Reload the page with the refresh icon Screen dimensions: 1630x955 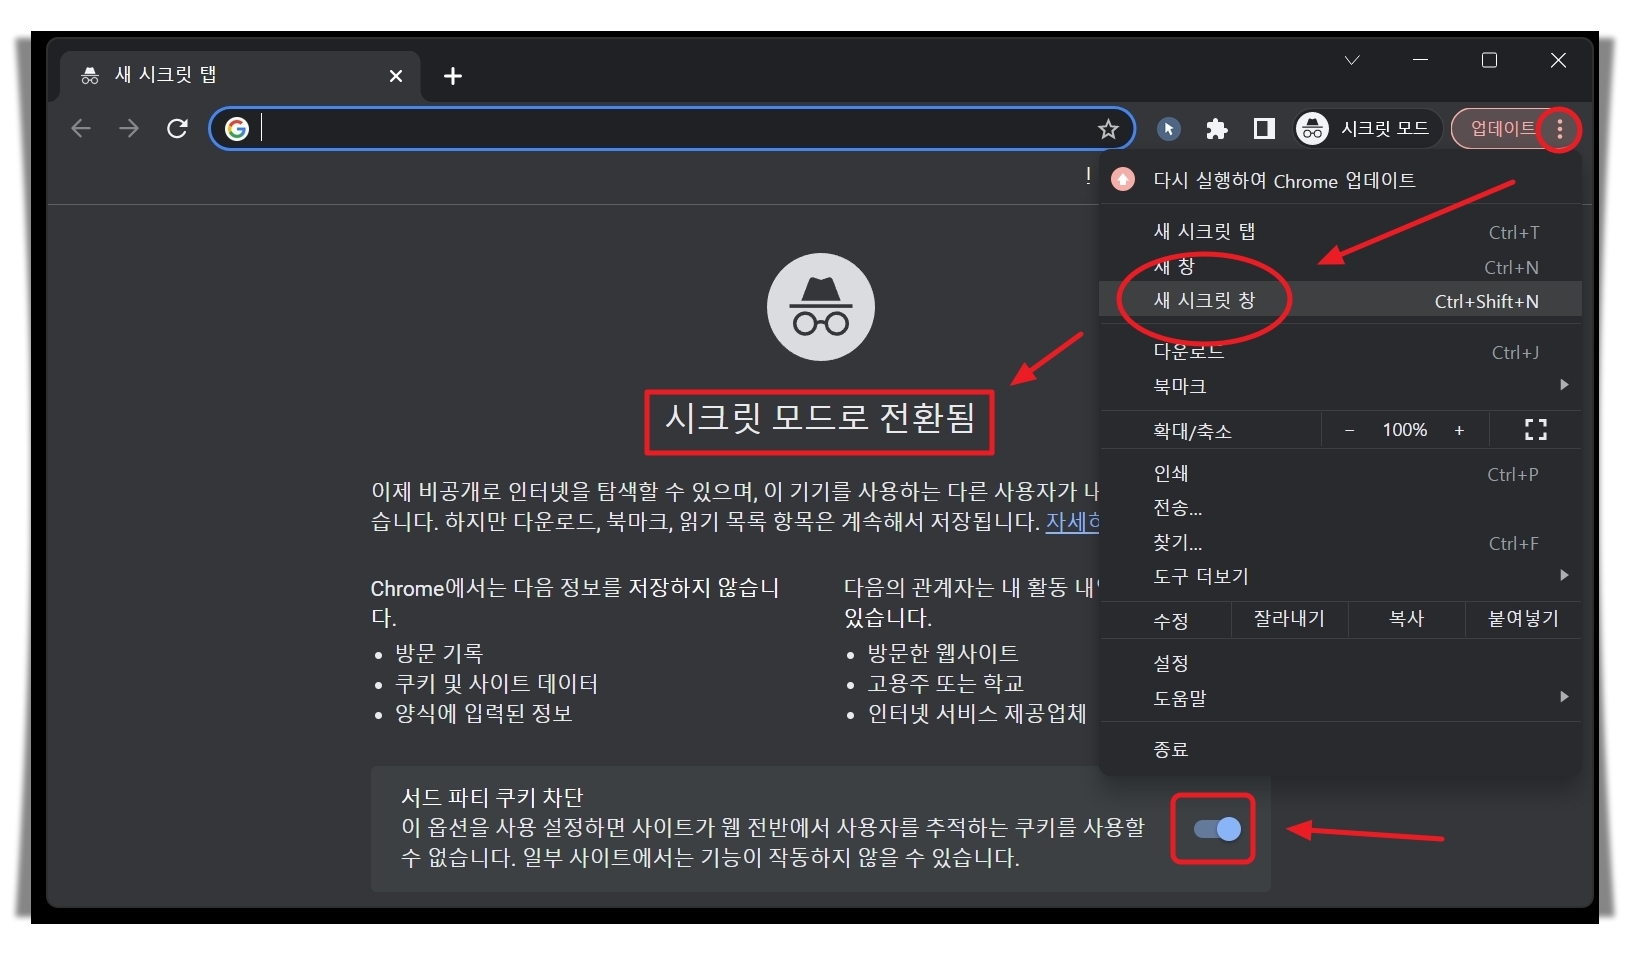[177, 128]
